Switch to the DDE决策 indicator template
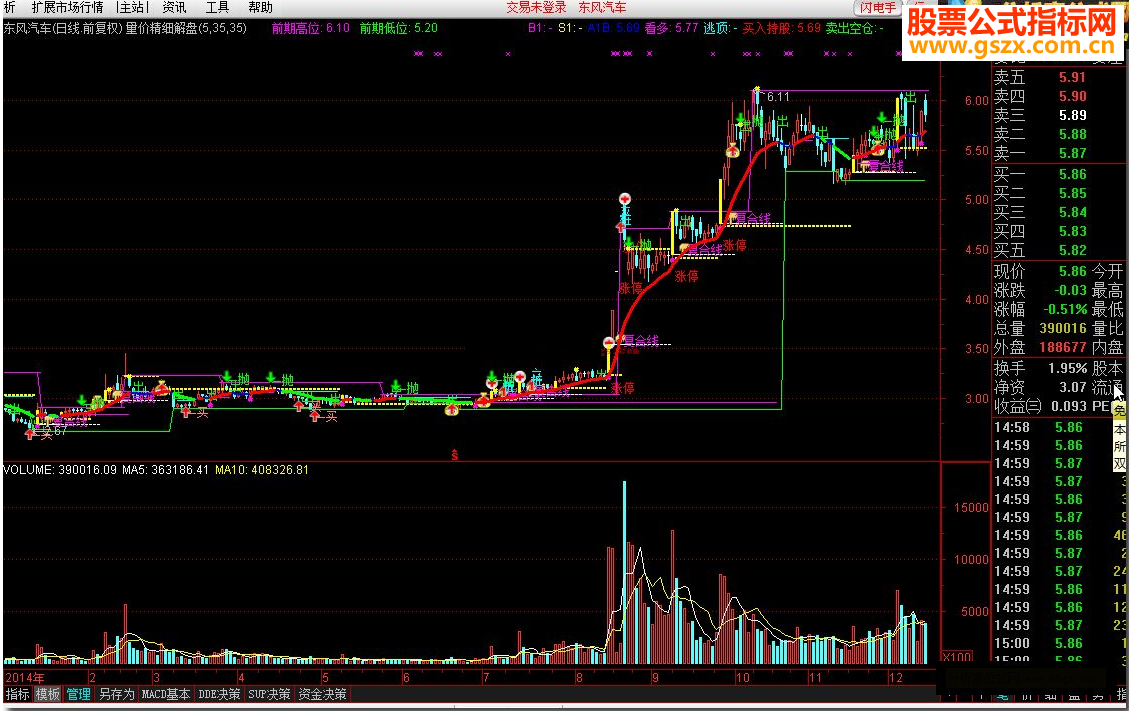 tap(219, 694)
